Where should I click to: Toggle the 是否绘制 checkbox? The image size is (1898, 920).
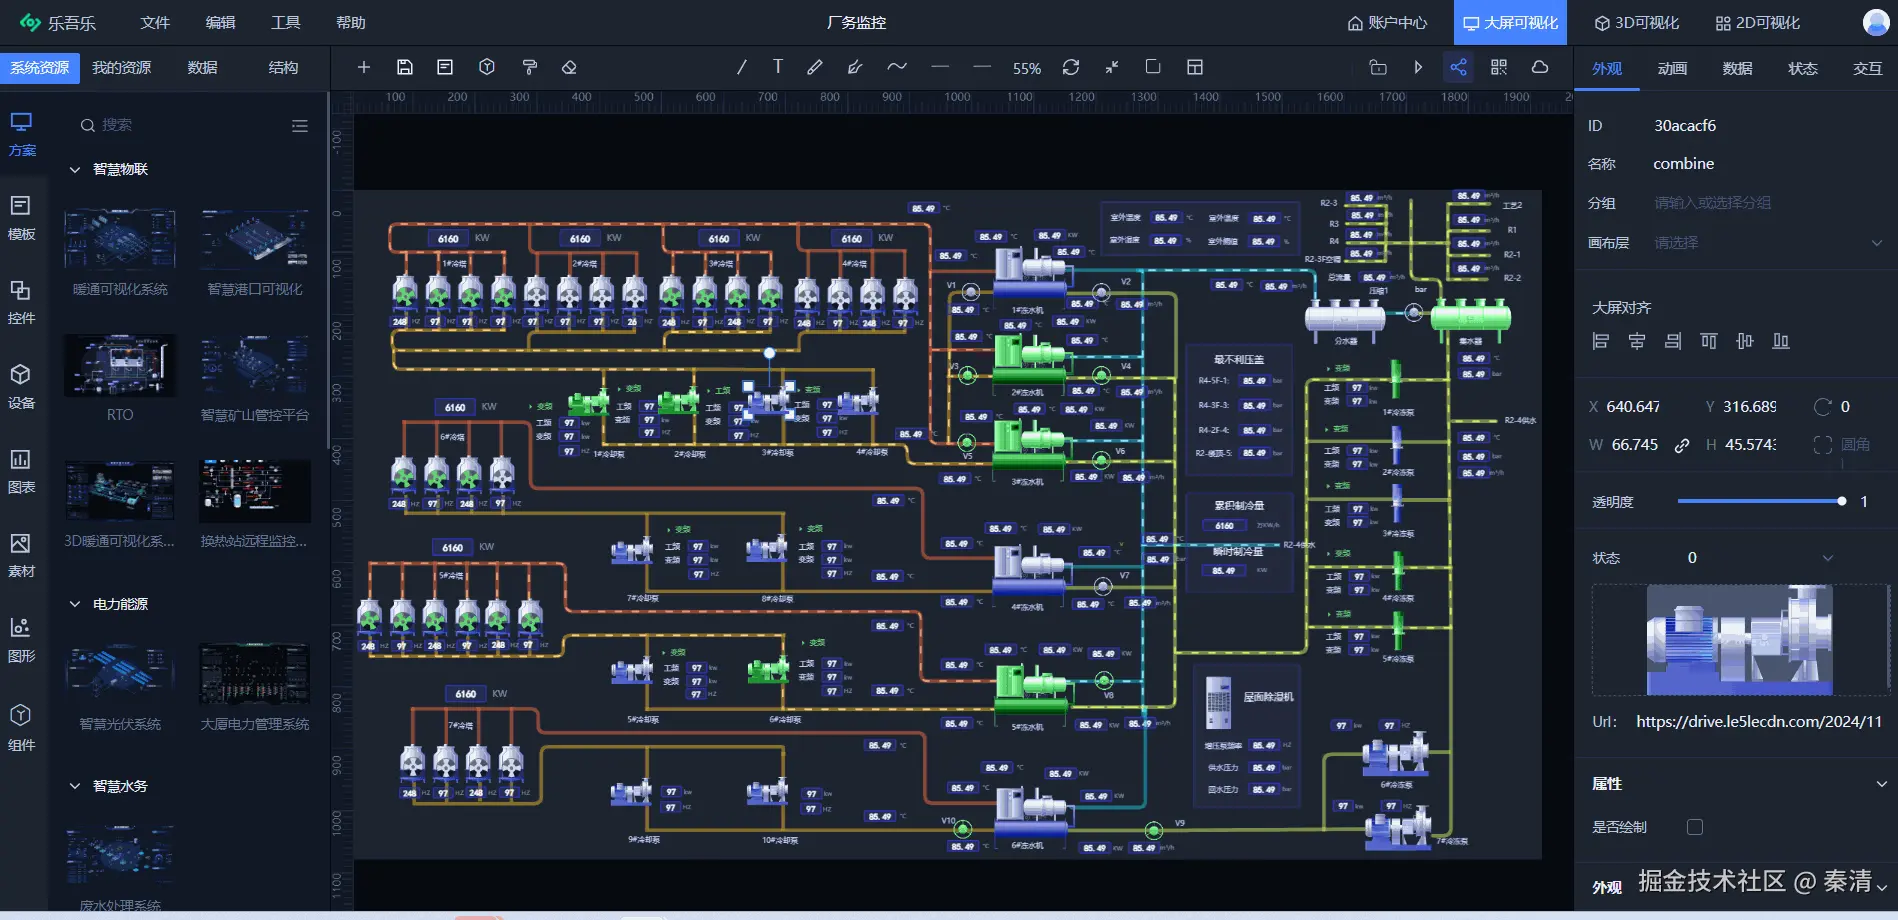pyautogui.click(x=1694, y=827)
